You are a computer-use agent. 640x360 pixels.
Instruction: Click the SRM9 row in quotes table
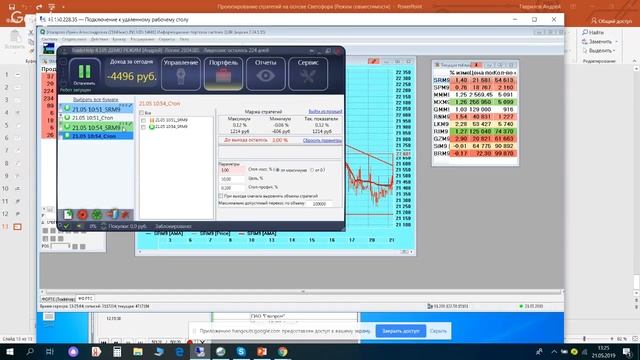click(x=475, y=80)
